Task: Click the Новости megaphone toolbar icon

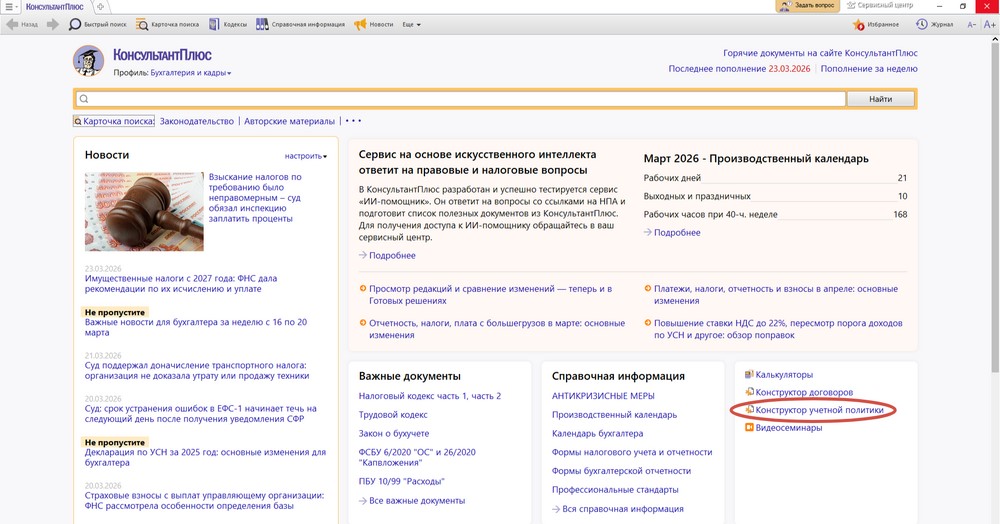Action: (x=361, y=24)
